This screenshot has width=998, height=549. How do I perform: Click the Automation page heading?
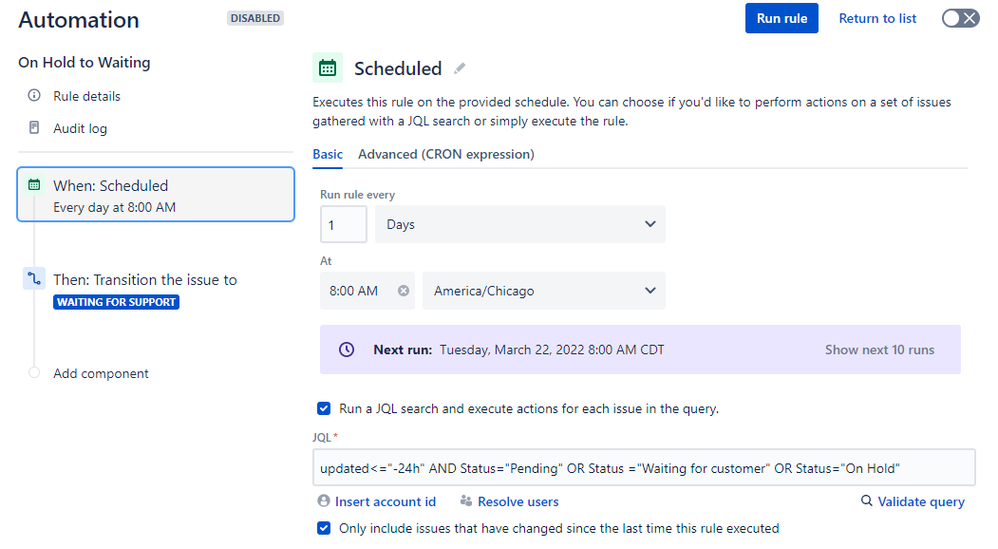78,20
